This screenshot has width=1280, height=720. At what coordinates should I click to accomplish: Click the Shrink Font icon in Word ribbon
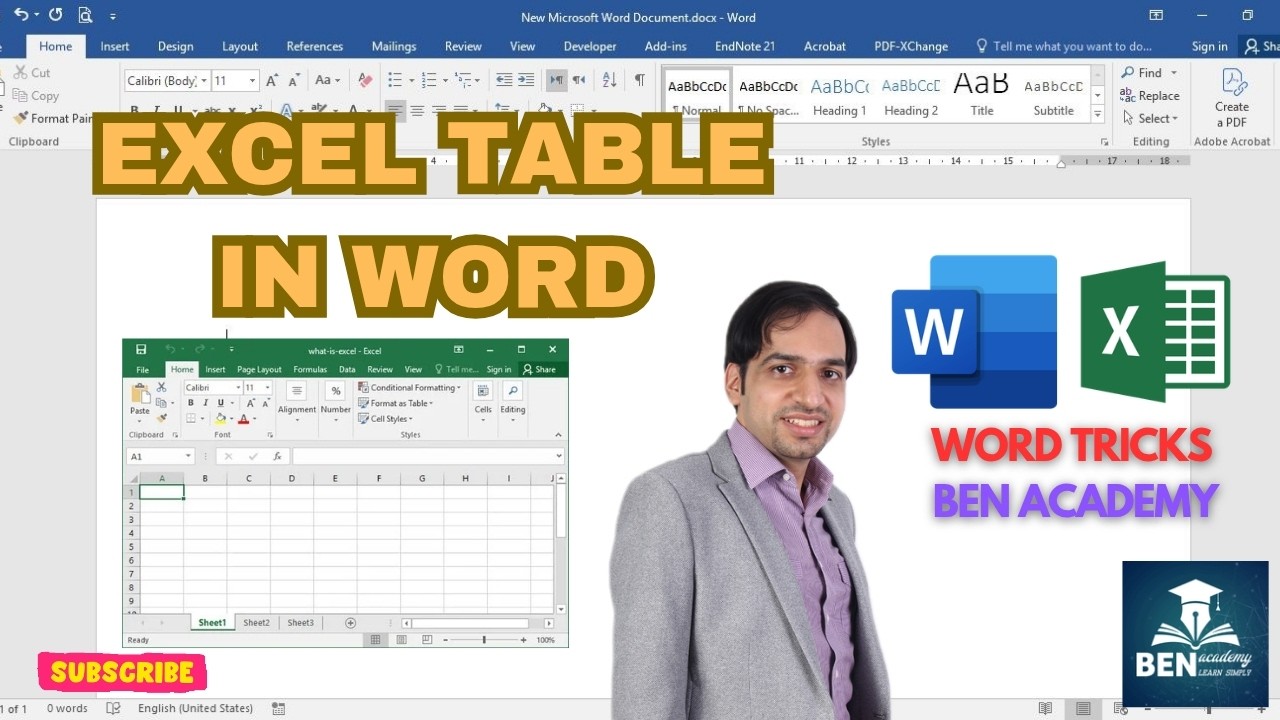pos(295,80)
